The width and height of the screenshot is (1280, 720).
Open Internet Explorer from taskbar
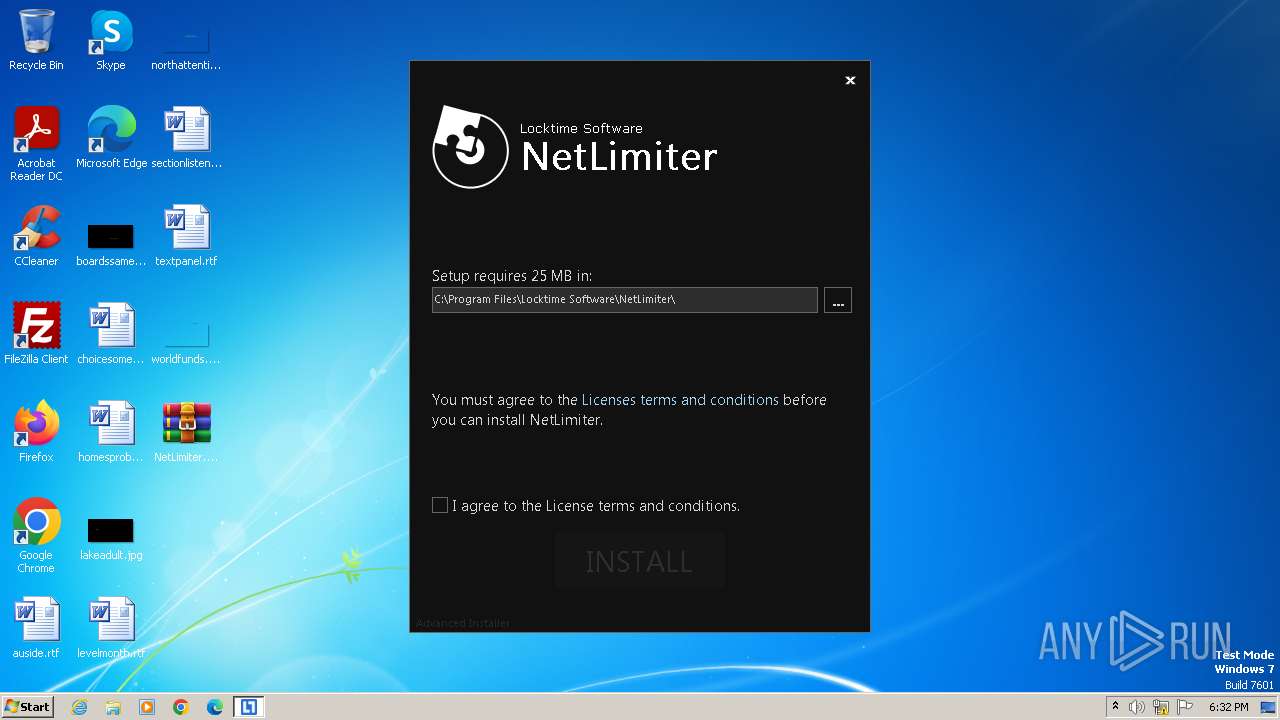pos(79,707)
